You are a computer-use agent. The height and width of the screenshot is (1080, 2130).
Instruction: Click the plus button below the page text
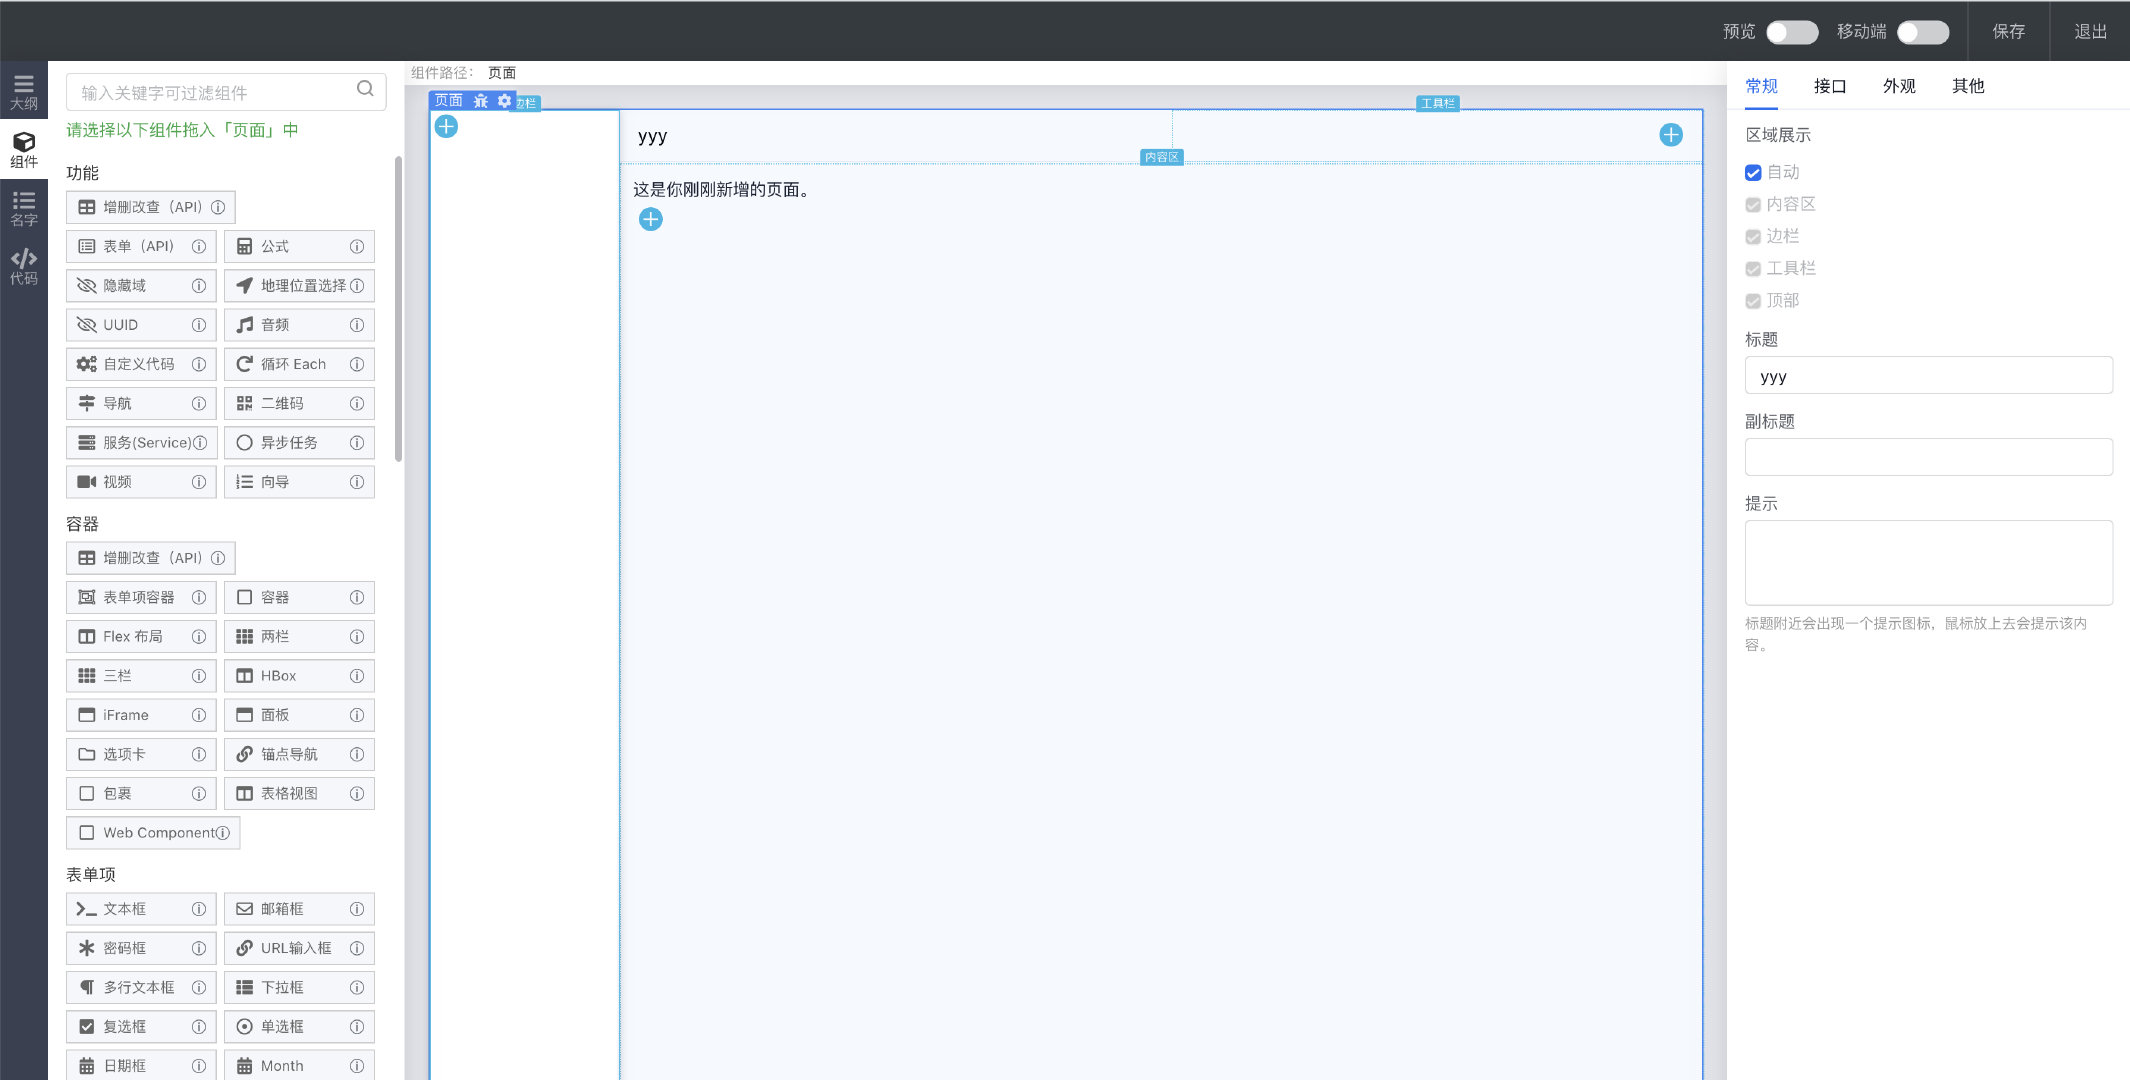click(x=650, y=219)
